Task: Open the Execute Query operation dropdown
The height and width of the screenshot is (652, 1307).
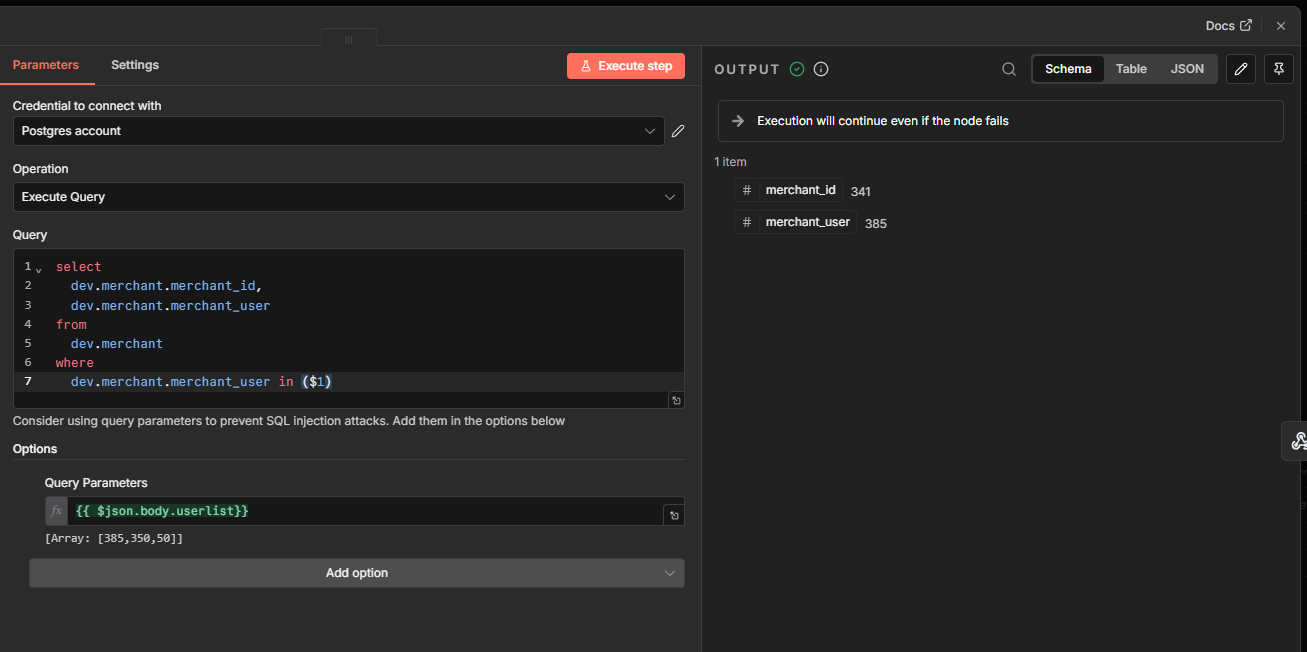Action: [348, 197]
